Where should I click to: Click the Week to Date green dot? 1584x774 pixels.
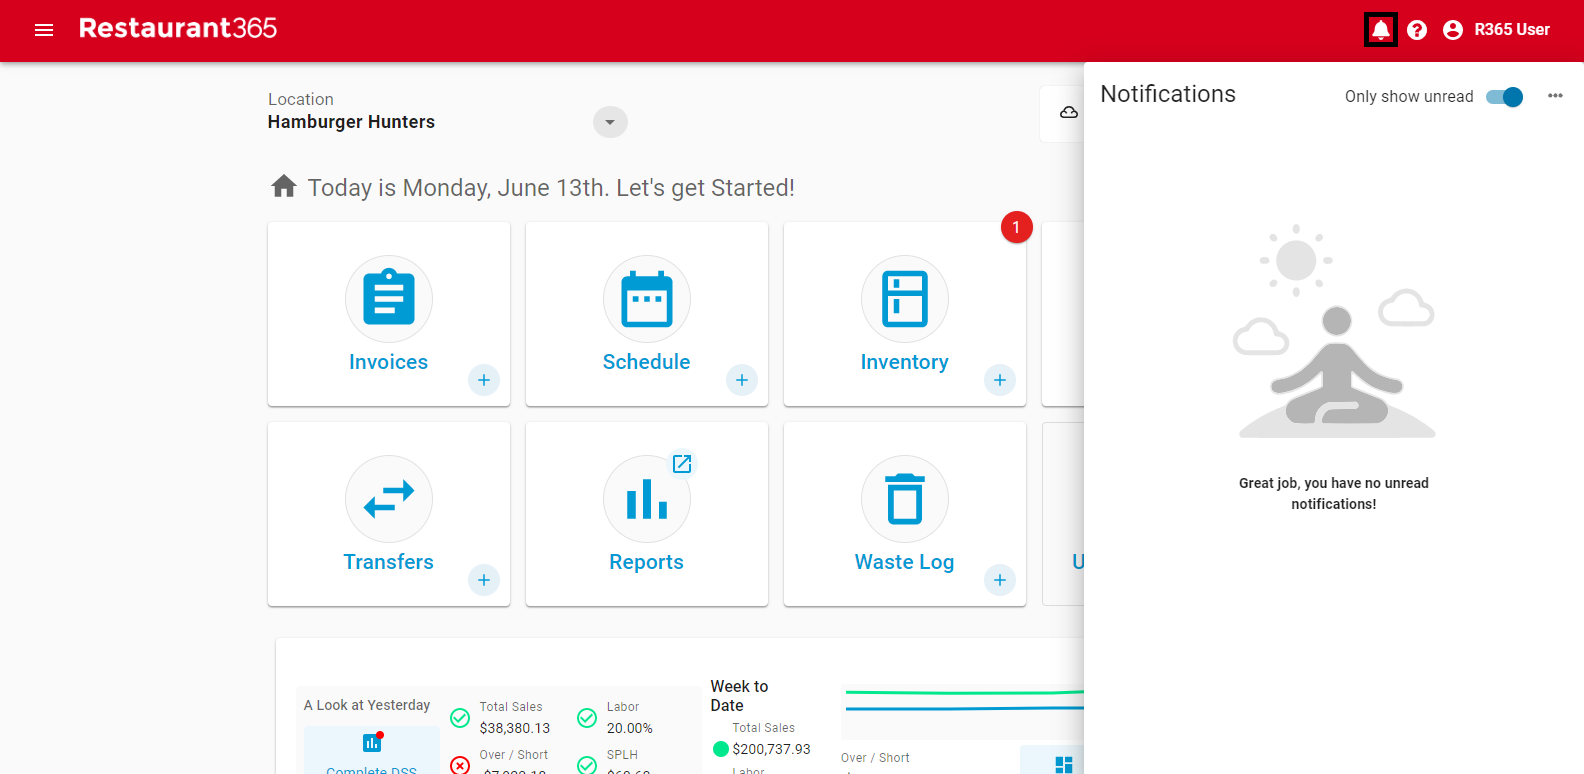click(x=721, y=749)
